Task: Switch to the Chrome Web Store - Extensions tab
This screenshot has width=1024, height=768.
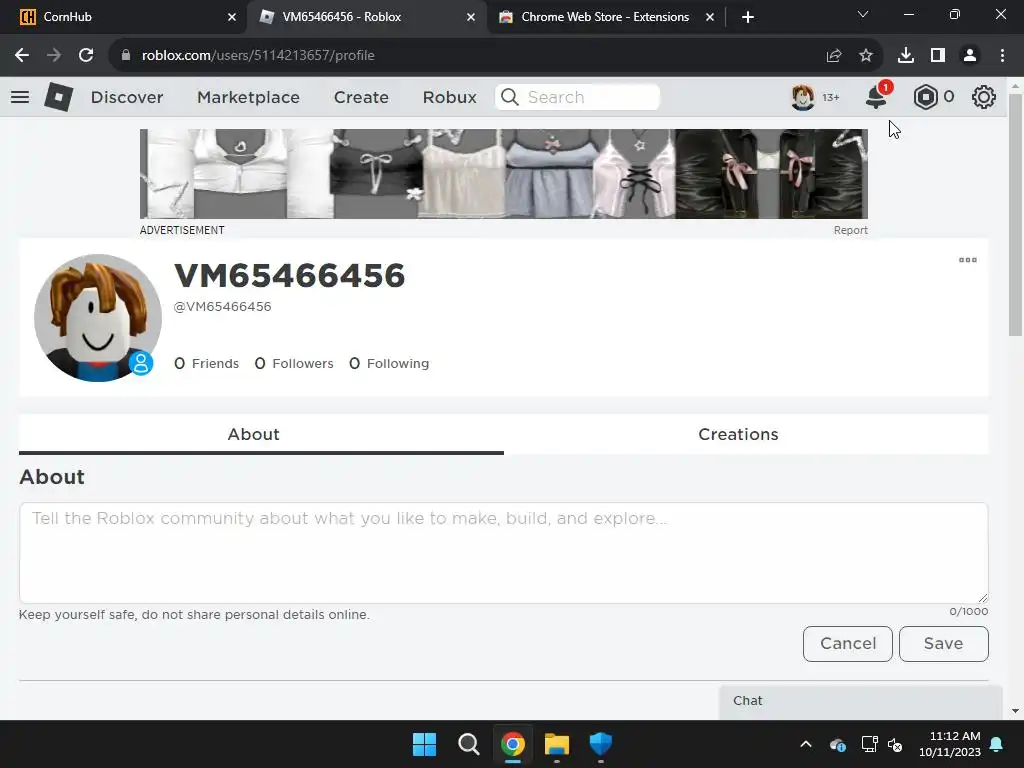Action: 605,17
